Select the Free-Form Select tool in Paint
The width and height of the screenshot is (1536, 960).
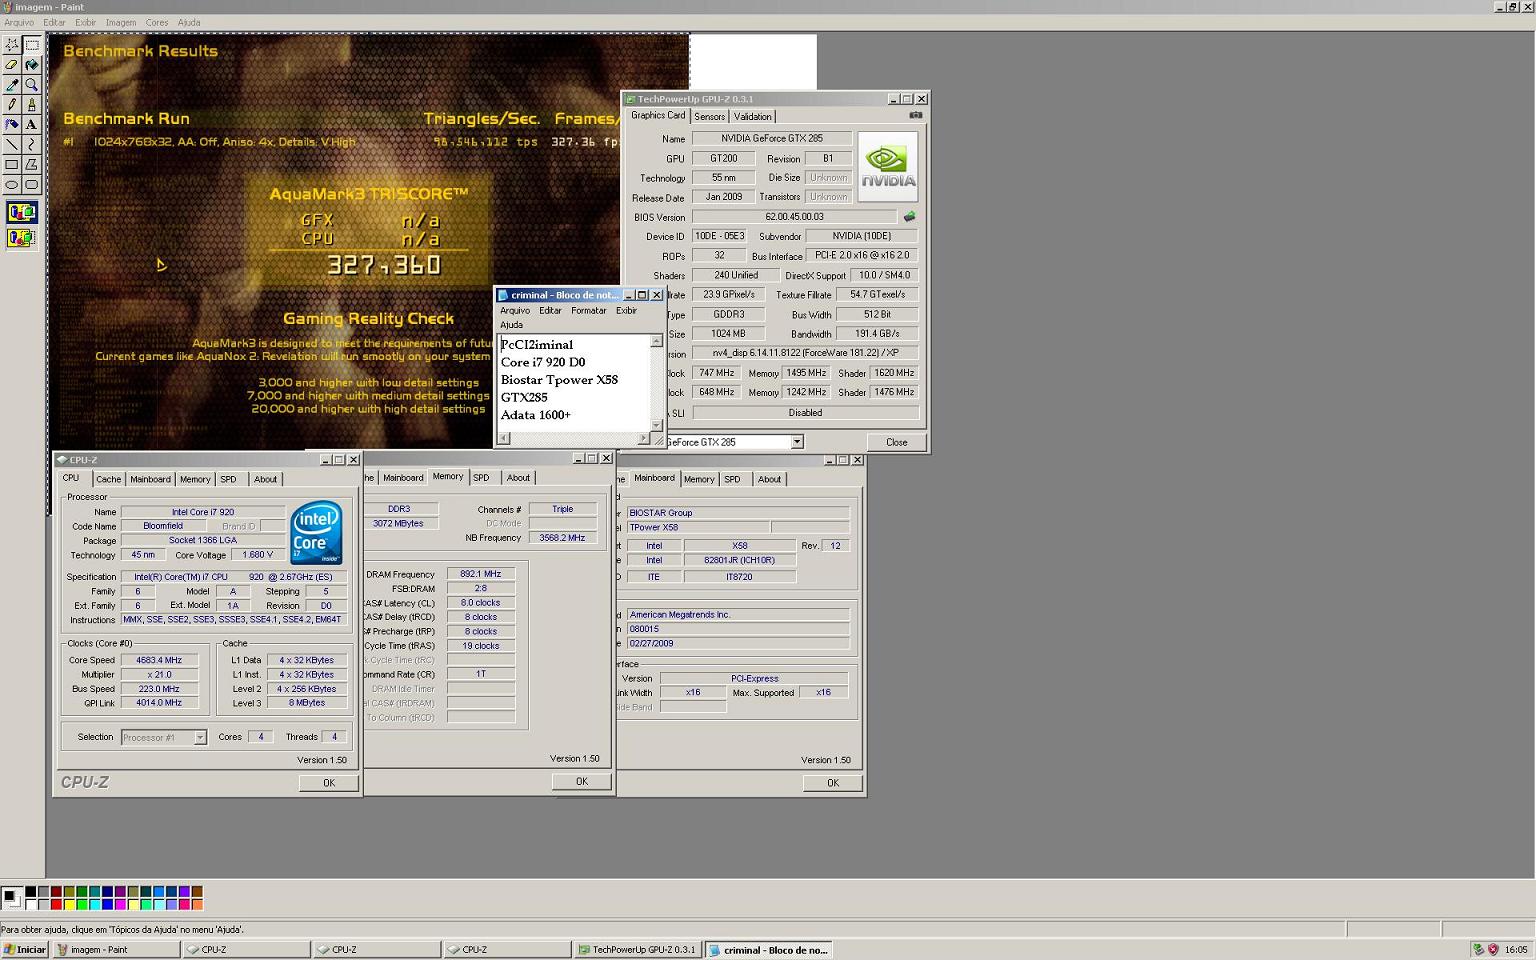pos(12,45)
